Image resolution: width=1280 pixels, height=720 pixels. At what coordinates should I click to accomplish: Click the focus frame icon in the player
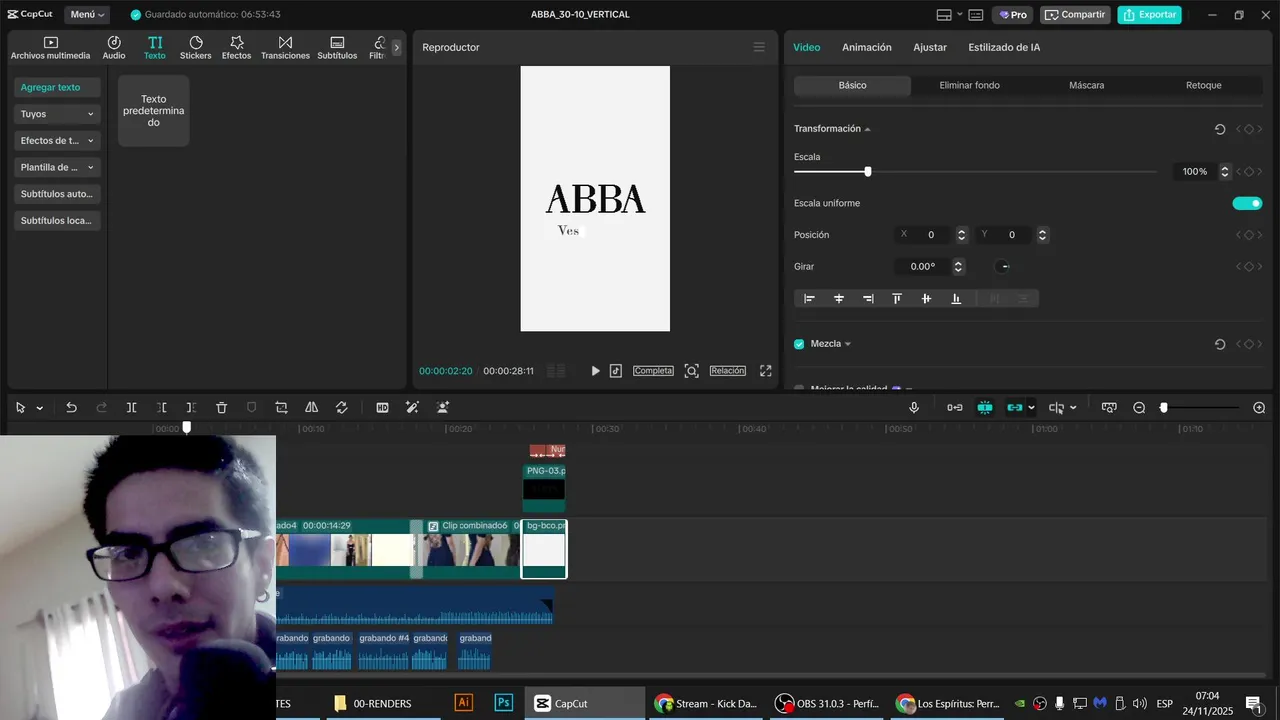[691, 371]
